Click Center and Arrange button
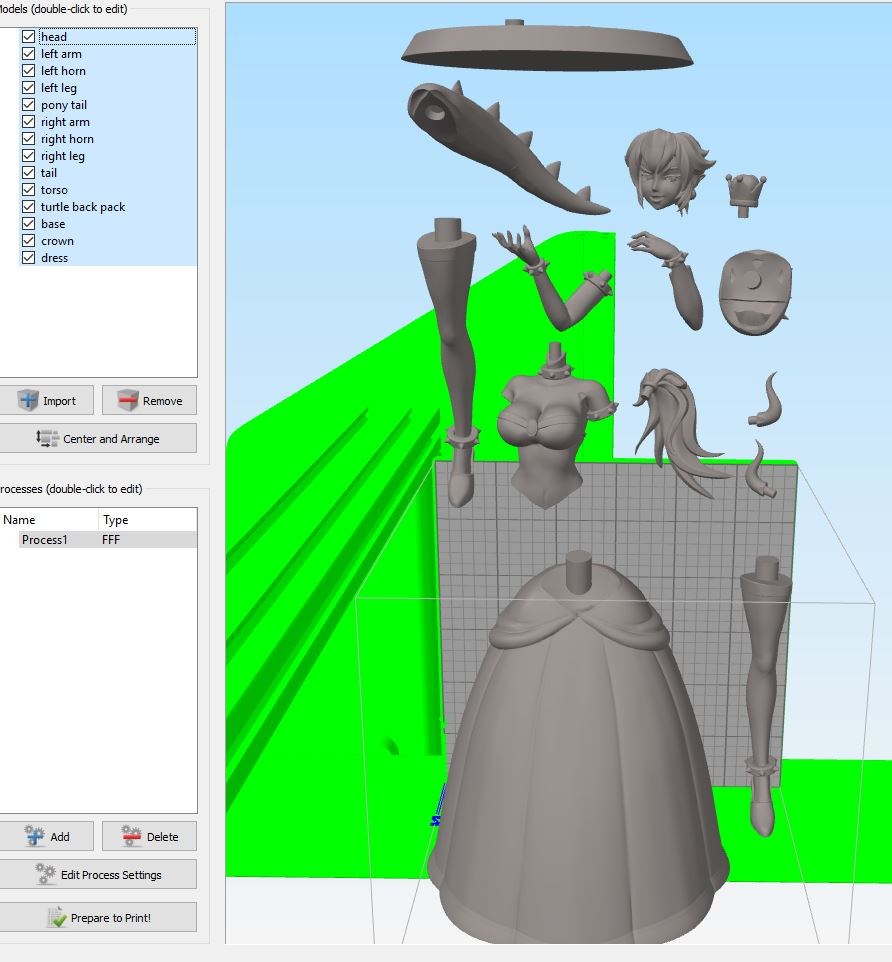The width and height of the screenshot is (892, 962). 98,439
